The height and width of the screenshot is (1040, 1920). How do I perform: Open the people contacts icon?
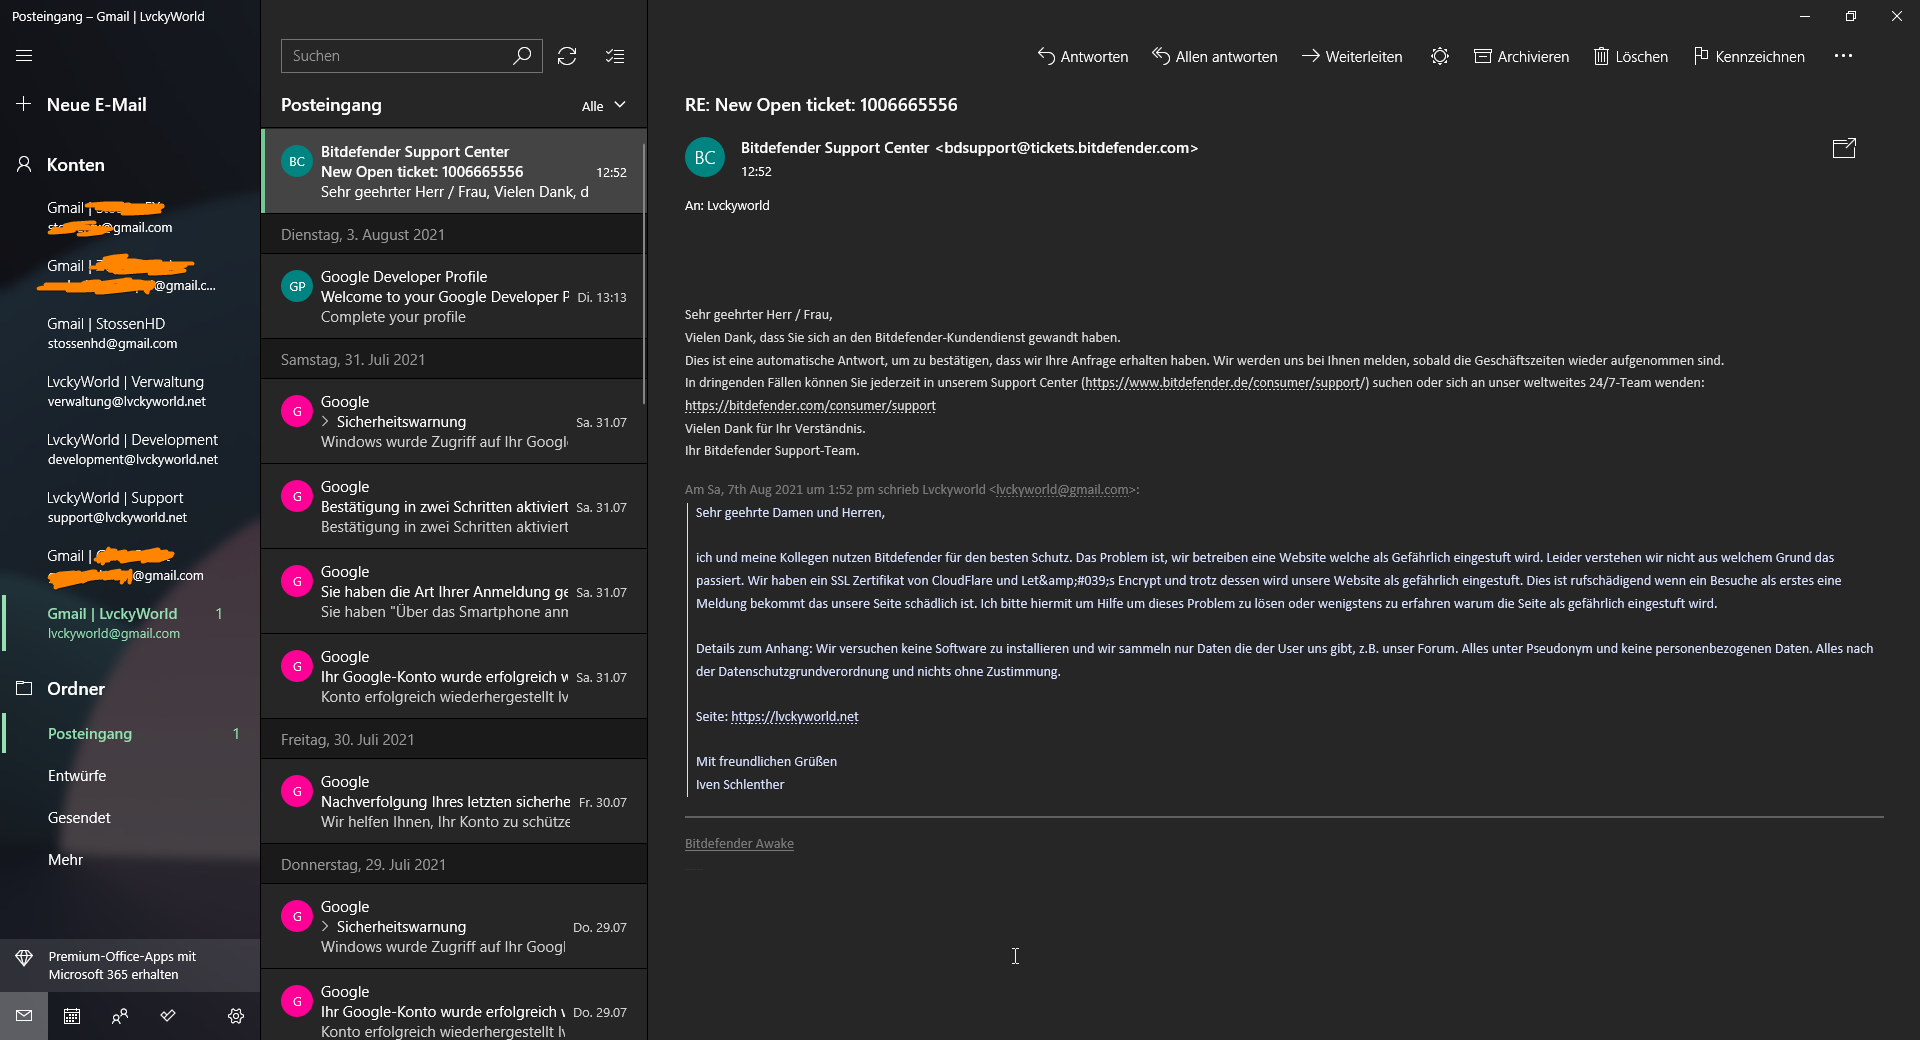(120, 1016)
